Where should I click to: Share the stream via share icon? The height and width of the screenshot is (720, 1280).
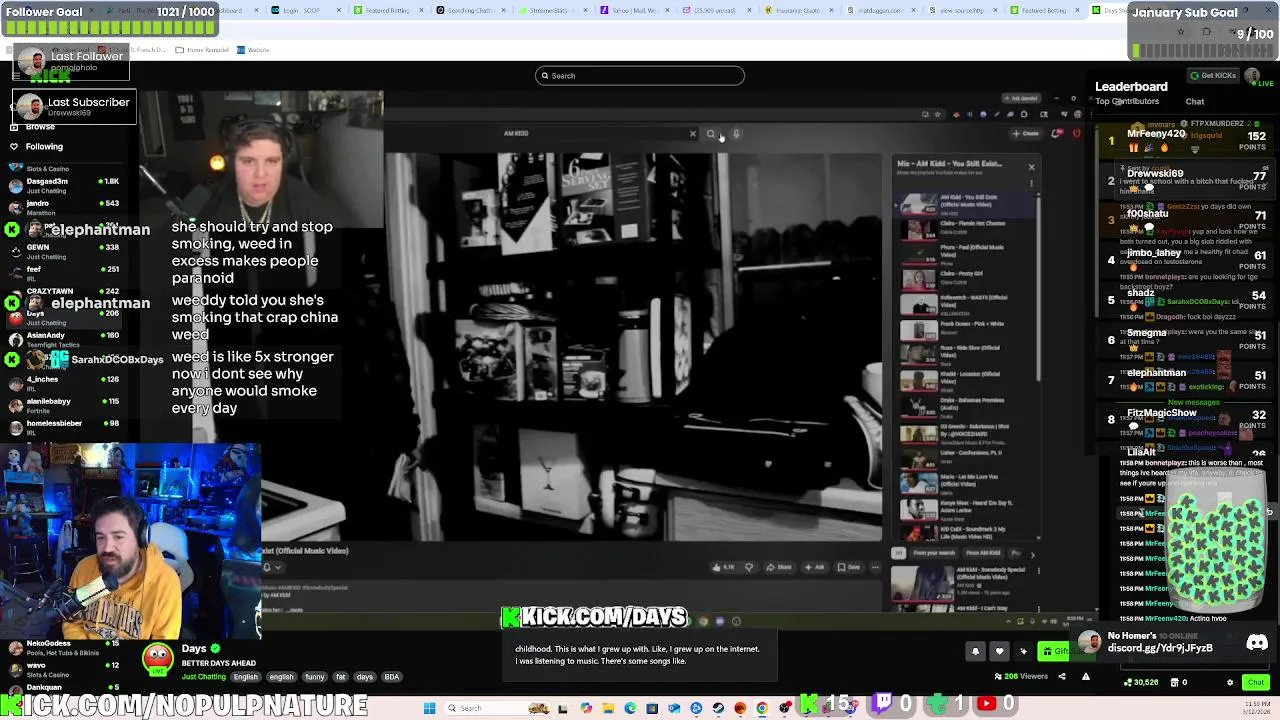coord(1062,677)
